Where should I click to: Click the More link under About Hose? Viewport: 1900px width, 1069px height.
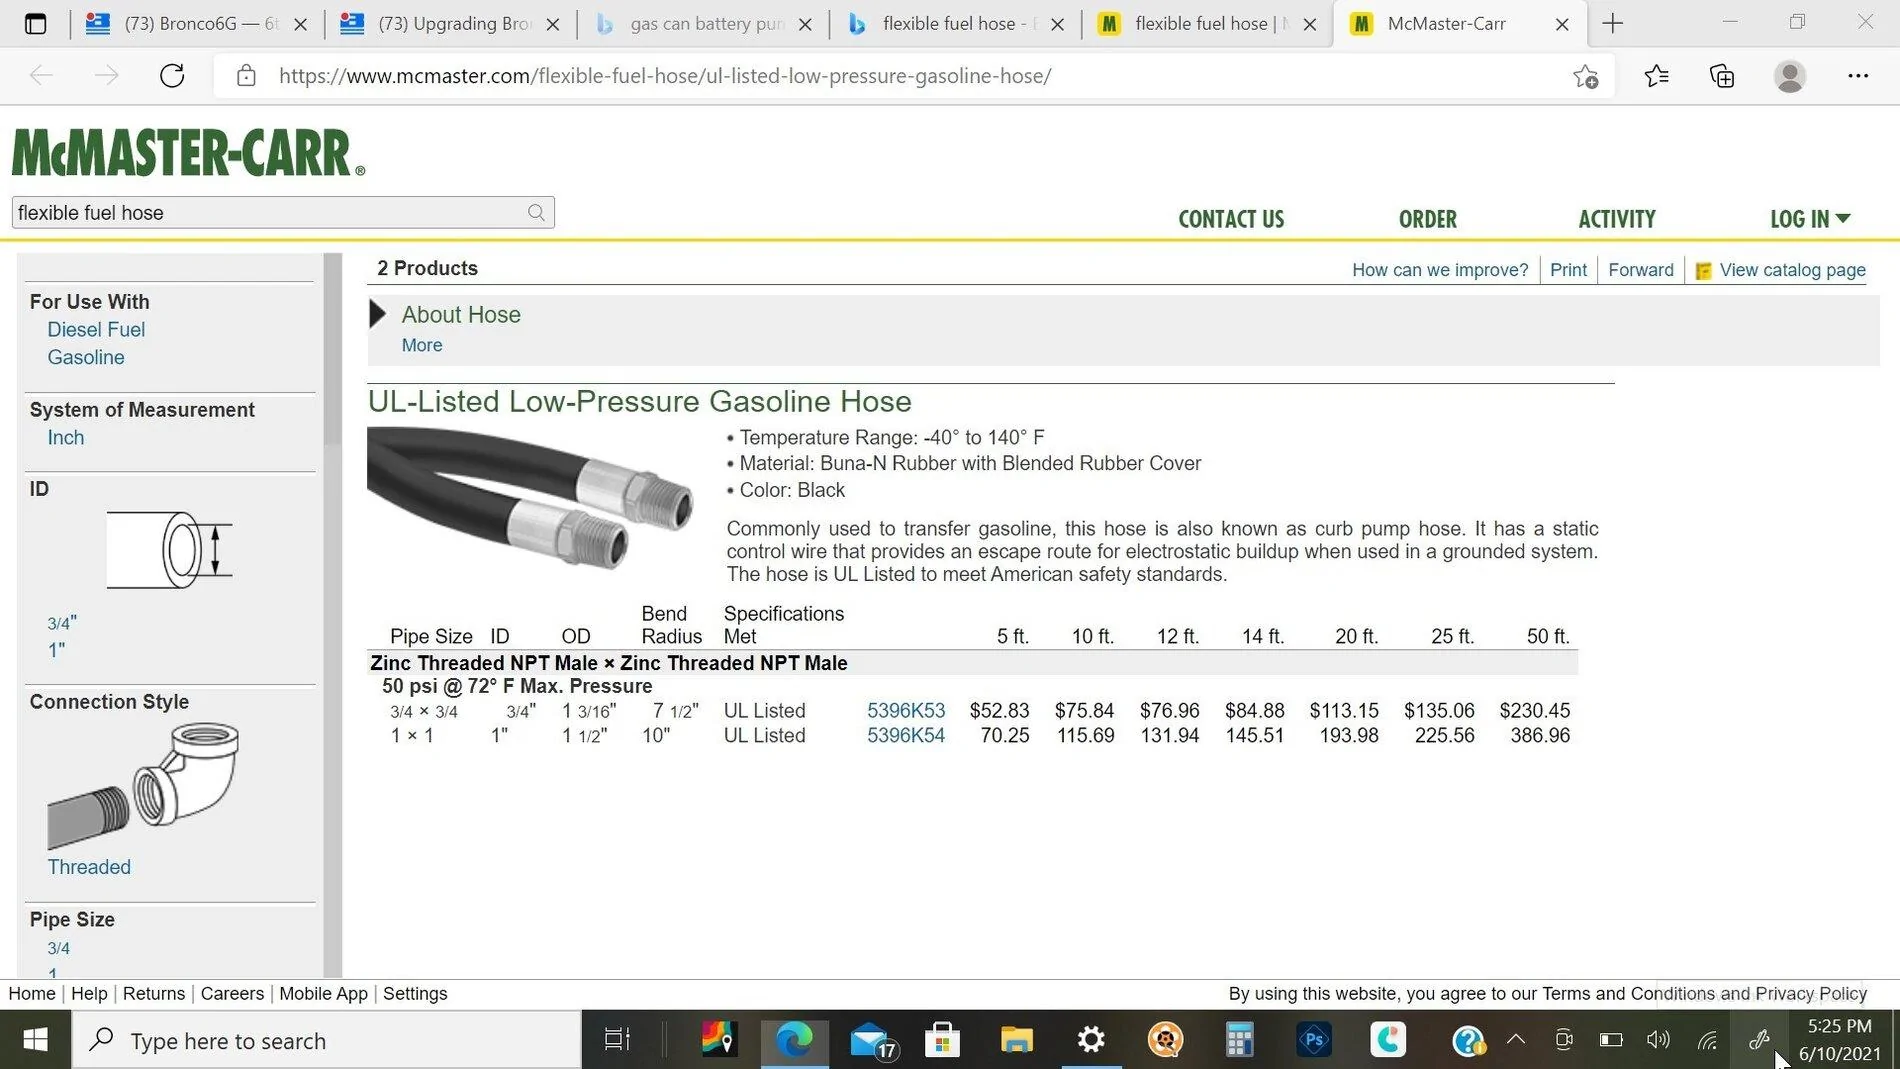422,345
